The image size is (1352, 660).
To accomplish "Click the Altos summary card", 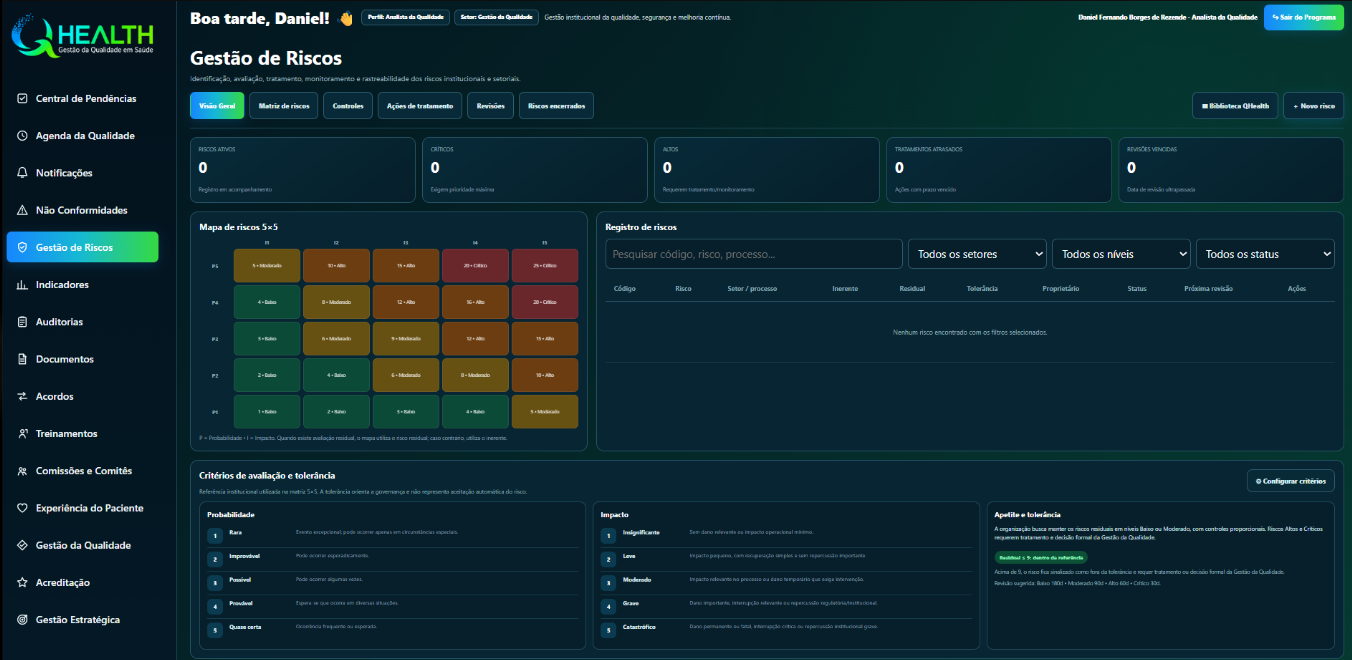I will tap(767, 170).
